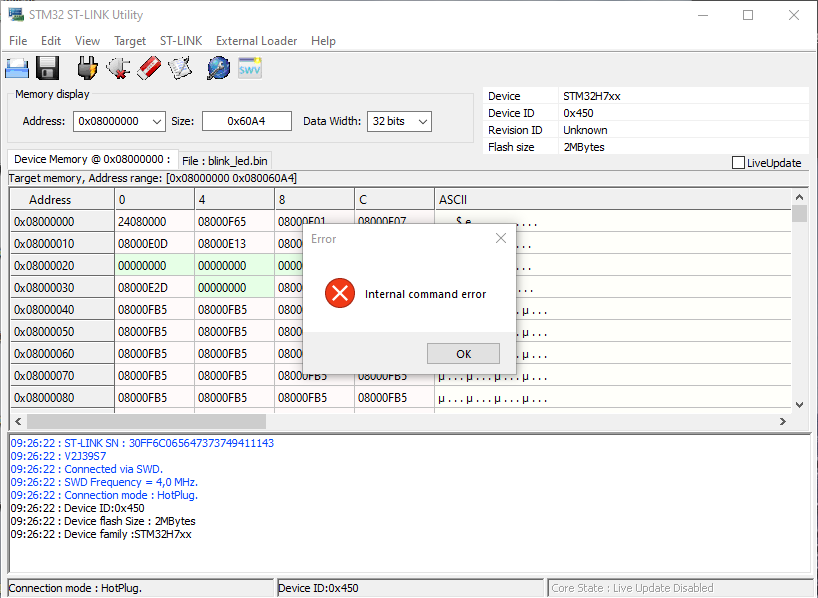Image resolution: width=818 pixels, height=598 pixels.
Task: Select cell value 08000E13
Action: pos(234,244)
